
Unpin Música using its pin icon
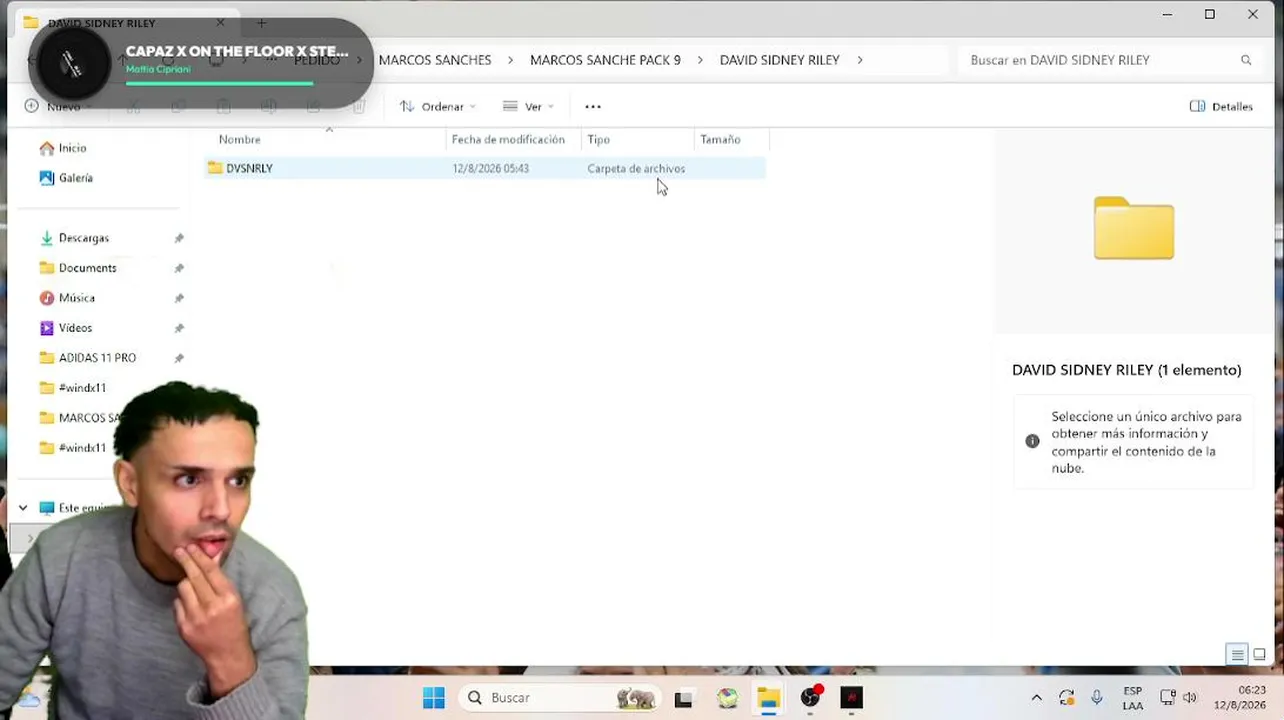(179, 298)
